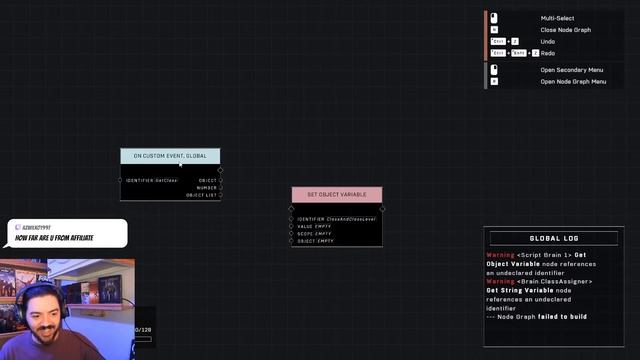Click the Script Brain 1 warning in Global Log
This screenshot has height=360, width=640.
541,264
